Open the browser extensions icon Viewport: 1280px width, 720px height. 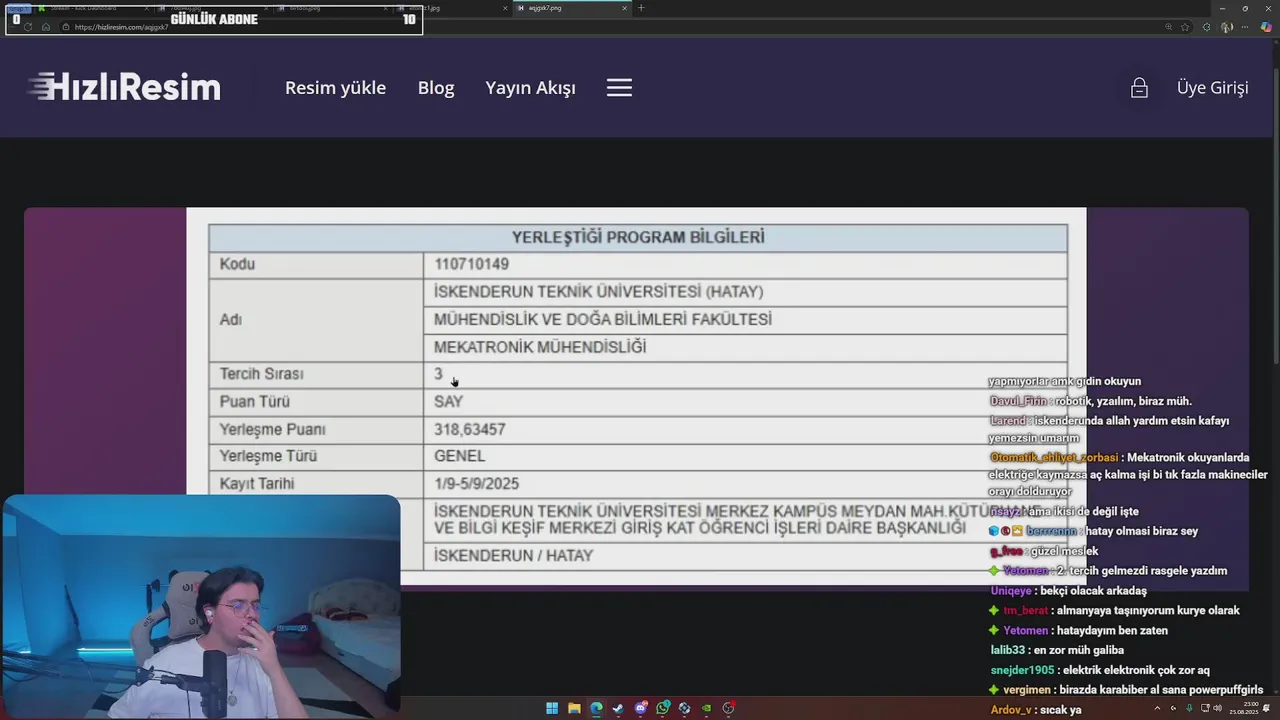point(1206,27)
